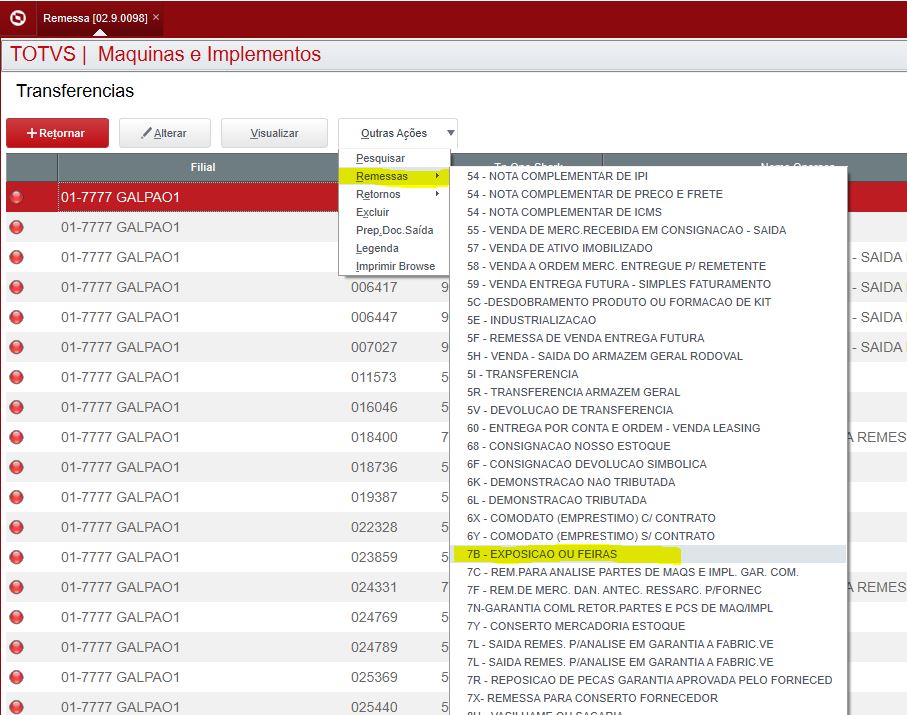Click the Filial column header
Viewport: 907px width, 715px height.
(202, 167)
